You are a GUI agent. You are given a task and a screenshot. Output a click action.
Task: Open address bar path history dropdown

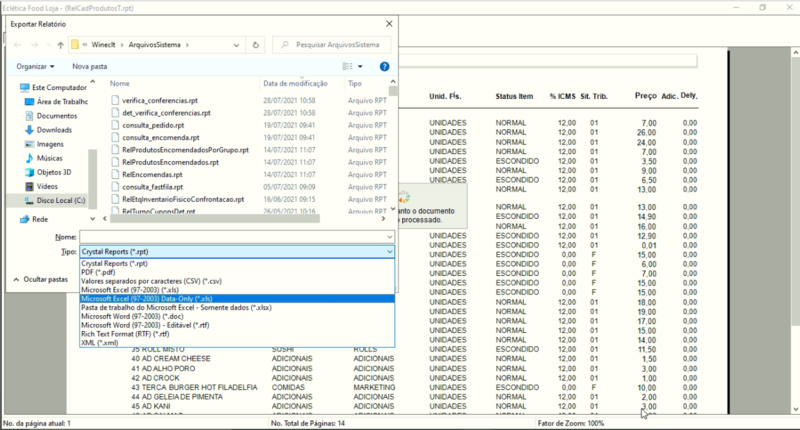236,45
